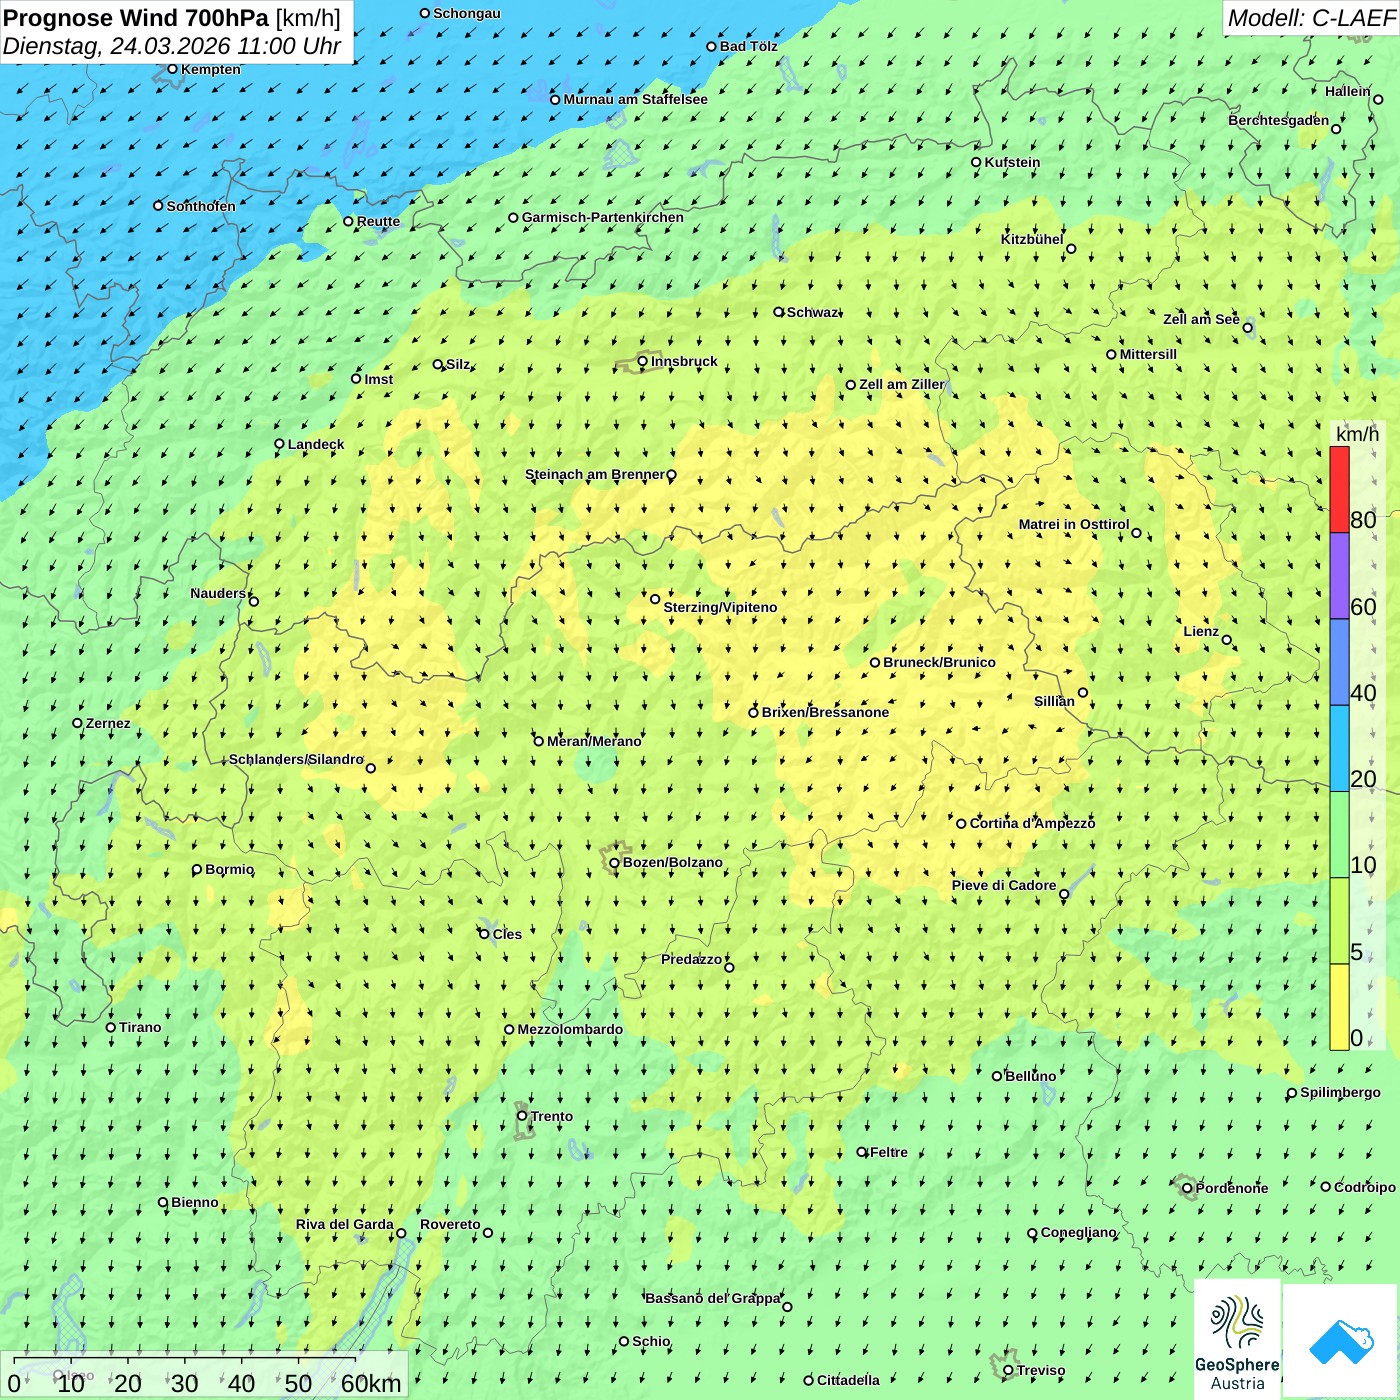Viewport: 1400px width, 1400px height.
Task: Click the Trento city marker
Action: pos(522,1116)
